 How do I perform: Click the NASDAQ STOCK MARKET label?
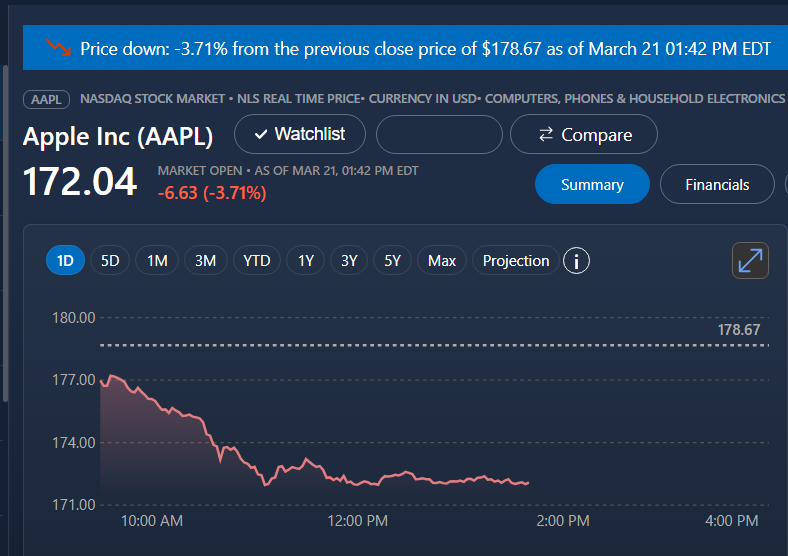click(152, 99)
